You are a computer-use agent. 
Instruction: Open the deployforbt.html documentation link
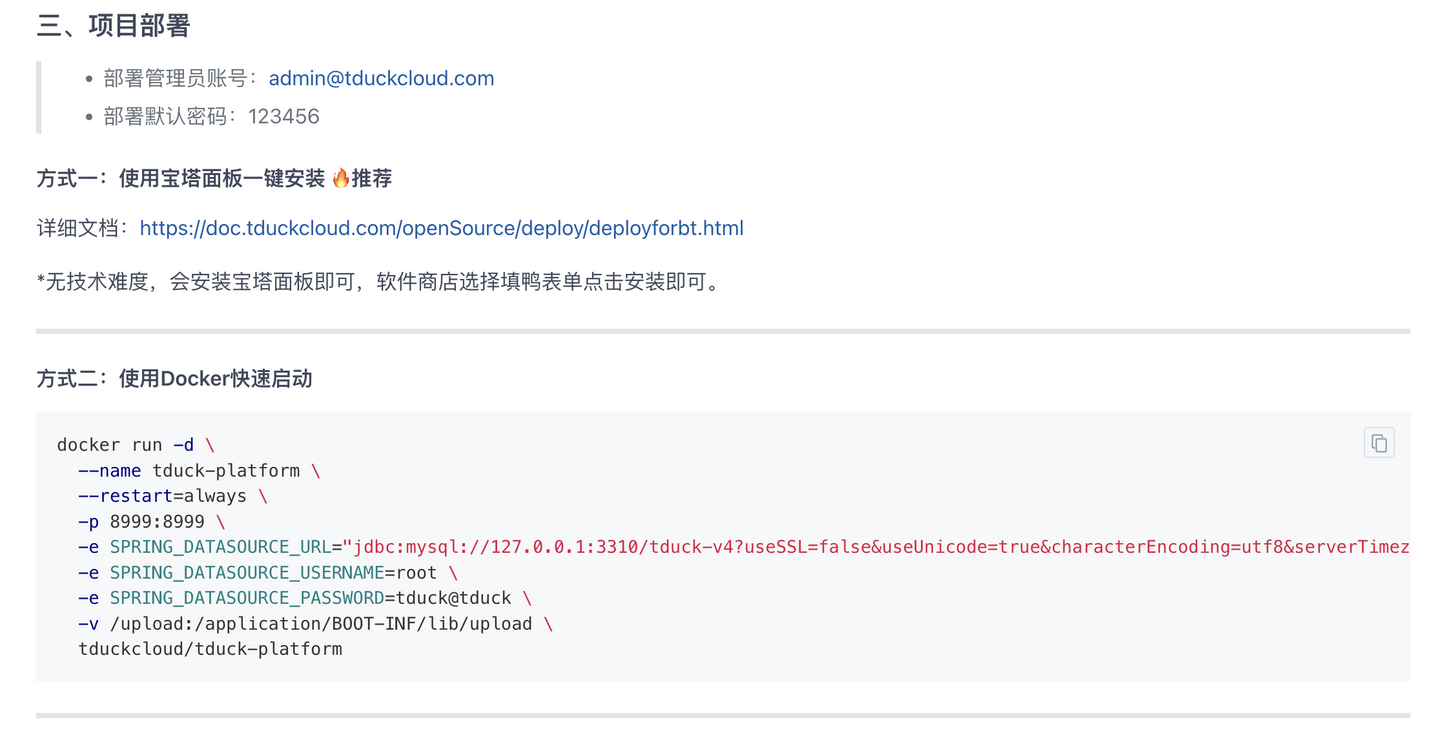[441, 228]
